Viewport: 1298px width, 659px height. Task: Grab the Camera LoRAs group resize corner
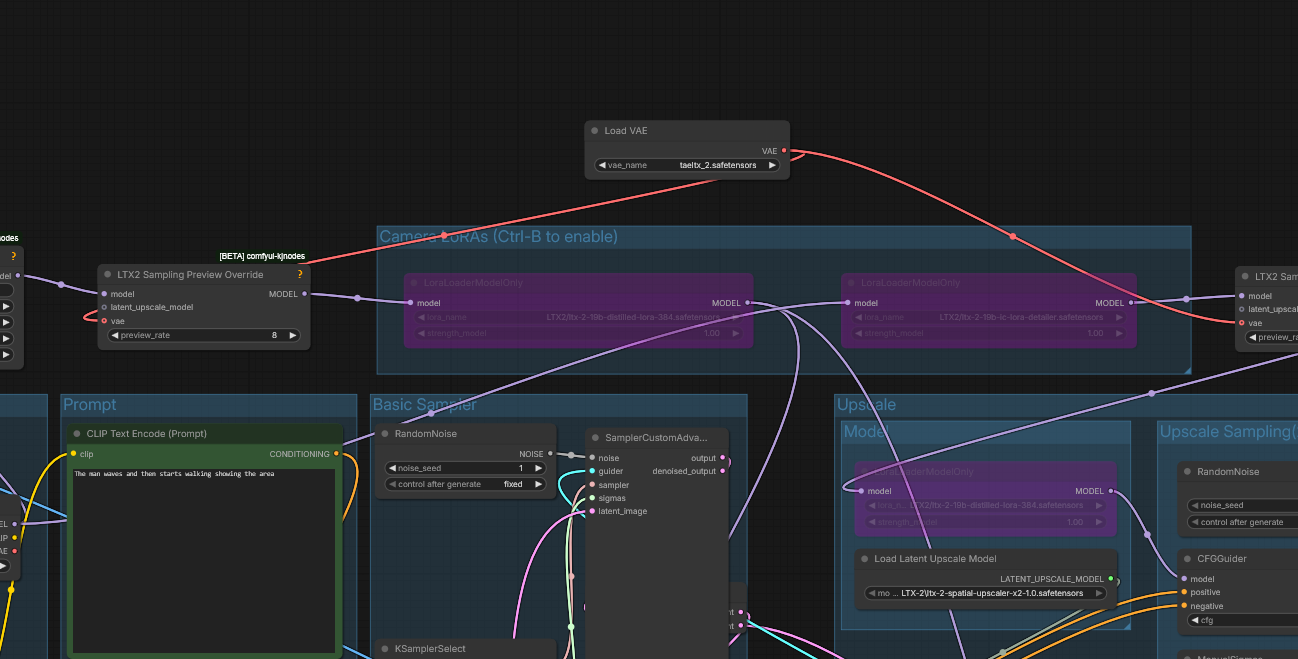click(1186, 369)
